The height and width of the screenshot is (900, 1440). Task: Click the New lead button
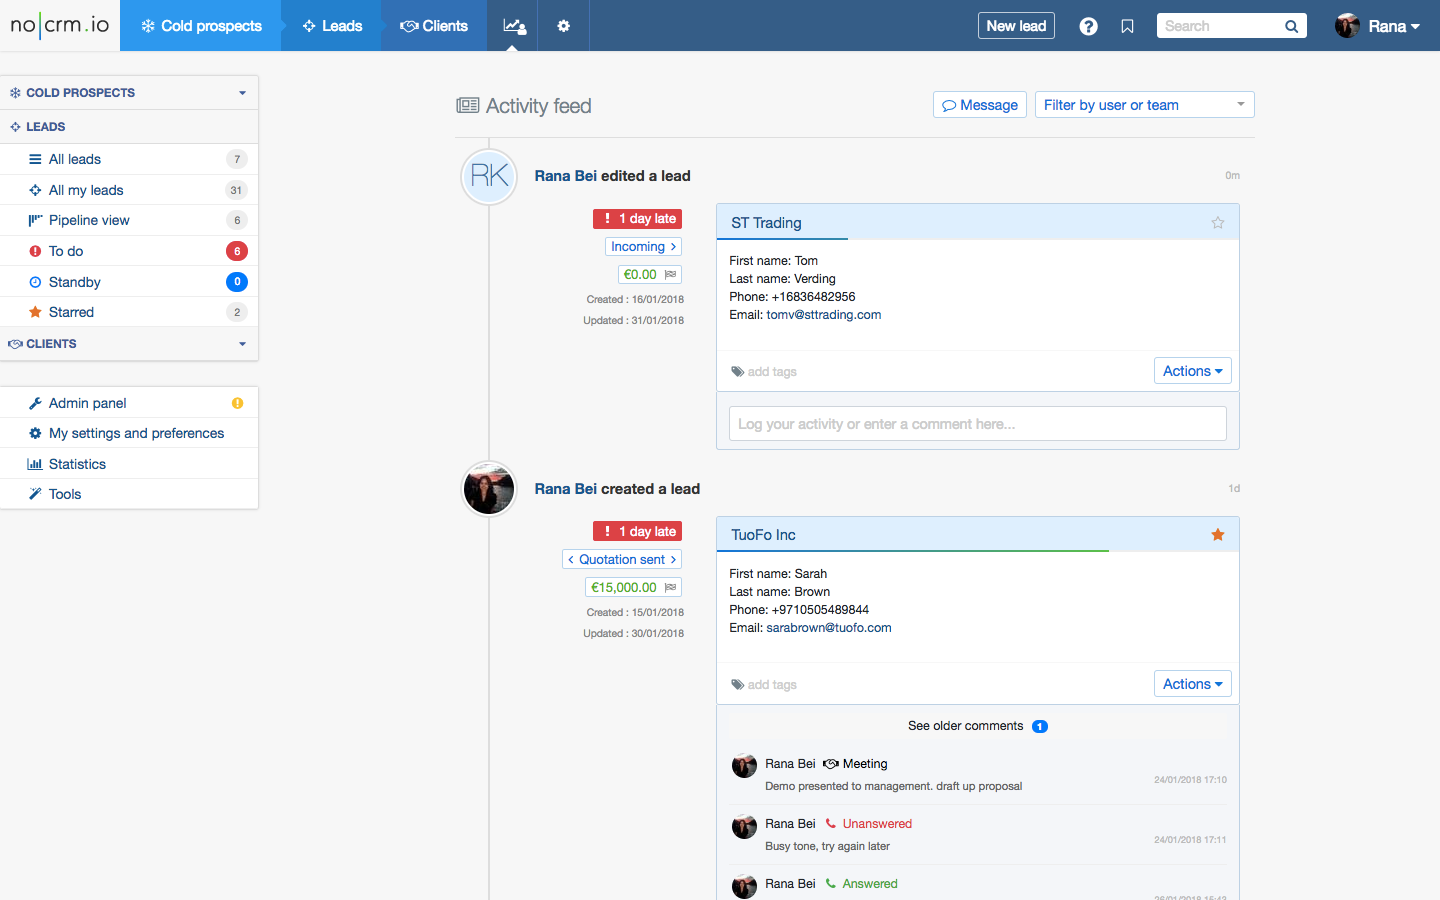[x=1016, y=26]
